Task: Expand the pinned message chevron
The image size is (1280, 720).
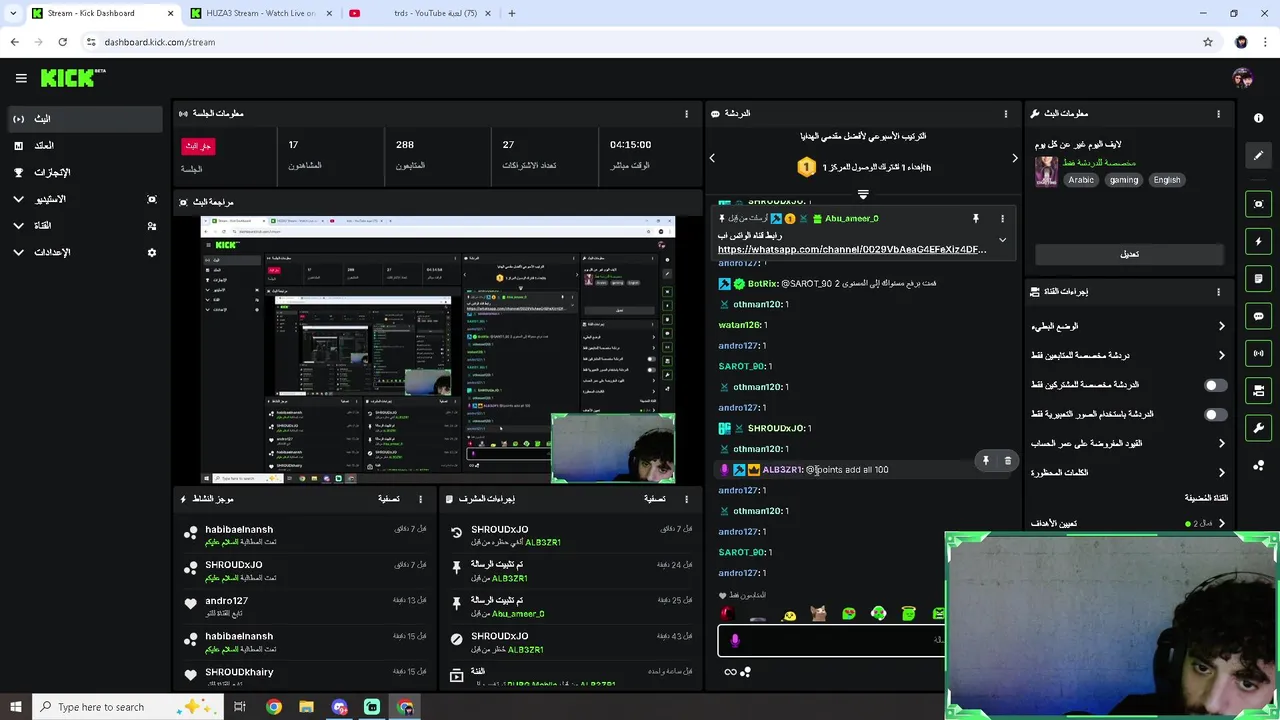Action: tap(1002, 240)
